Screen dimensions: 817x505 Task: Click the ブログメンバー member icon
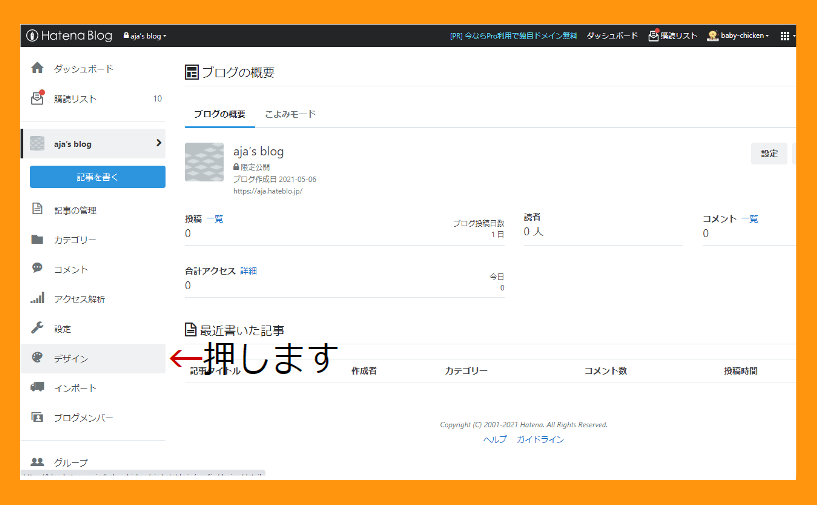point(37,417)
